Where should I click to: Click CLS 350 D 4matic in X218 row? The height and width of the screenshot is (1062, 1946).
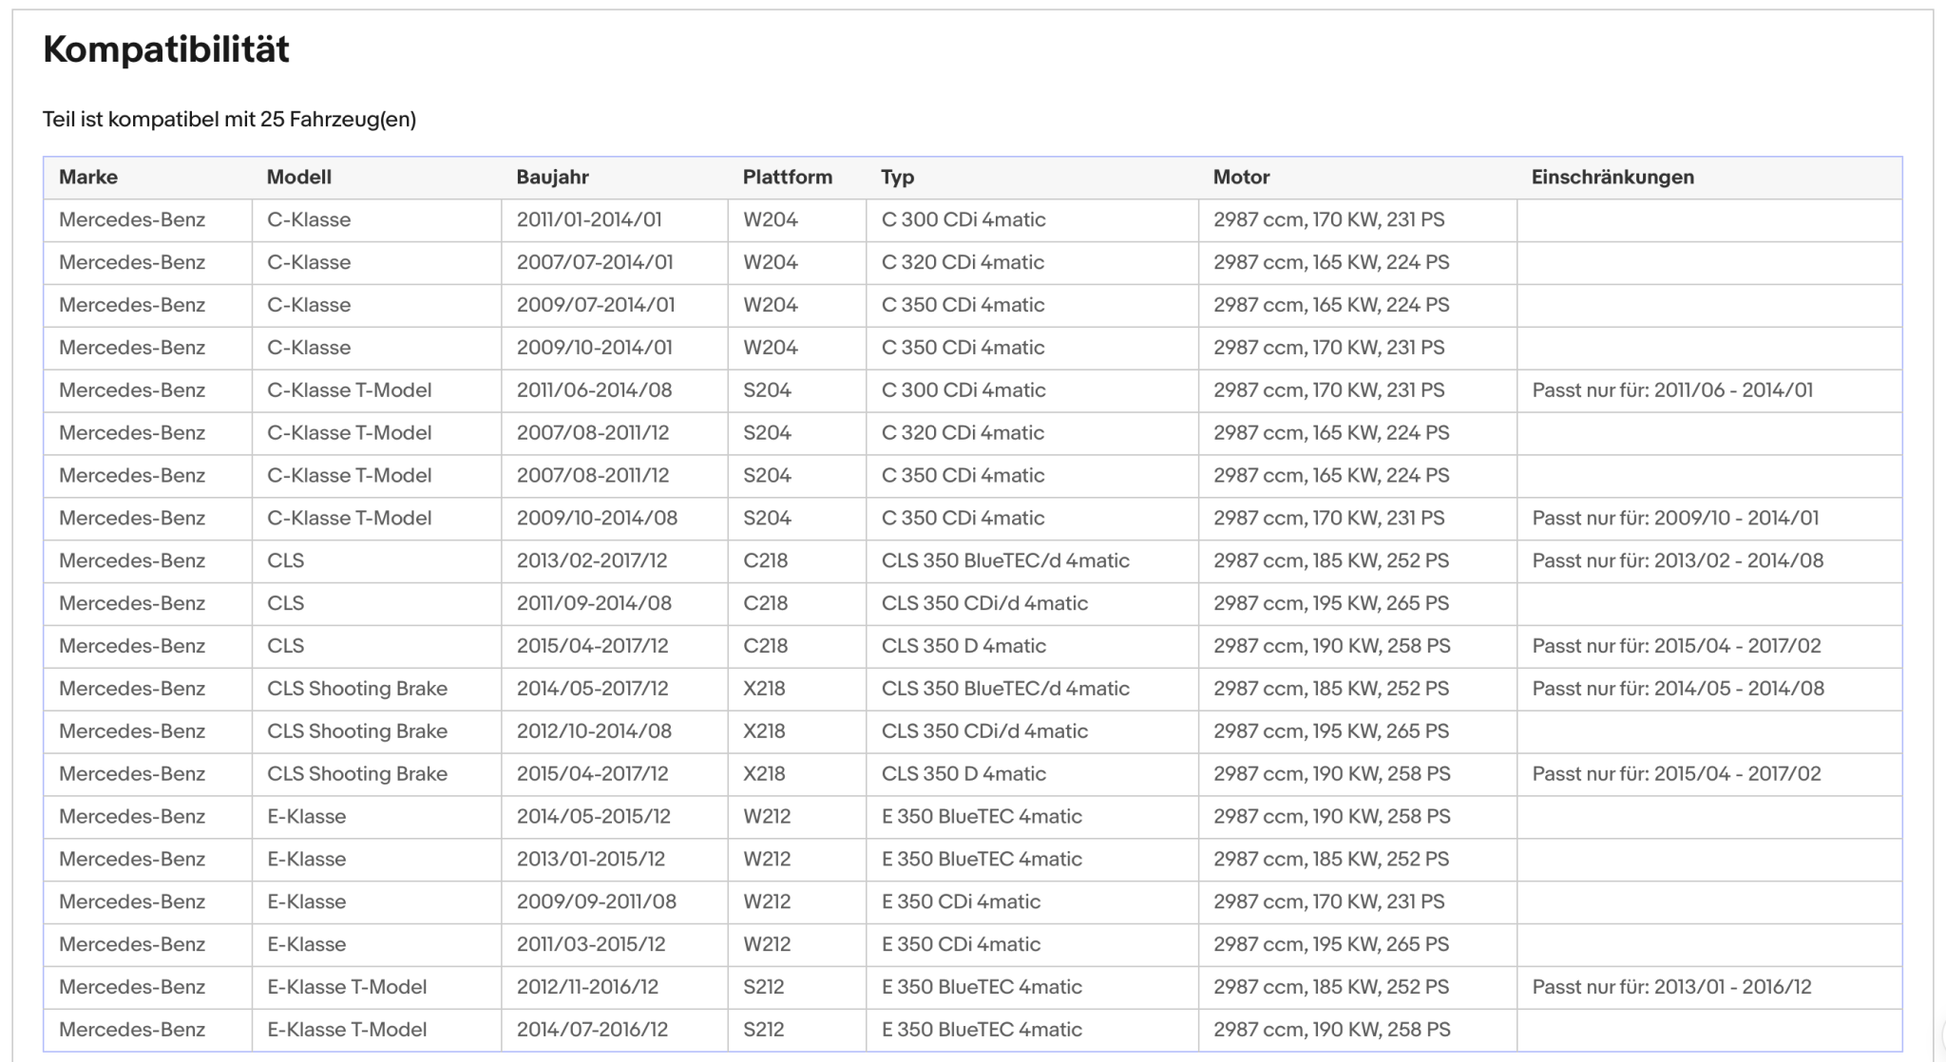[x=963, y=774]
